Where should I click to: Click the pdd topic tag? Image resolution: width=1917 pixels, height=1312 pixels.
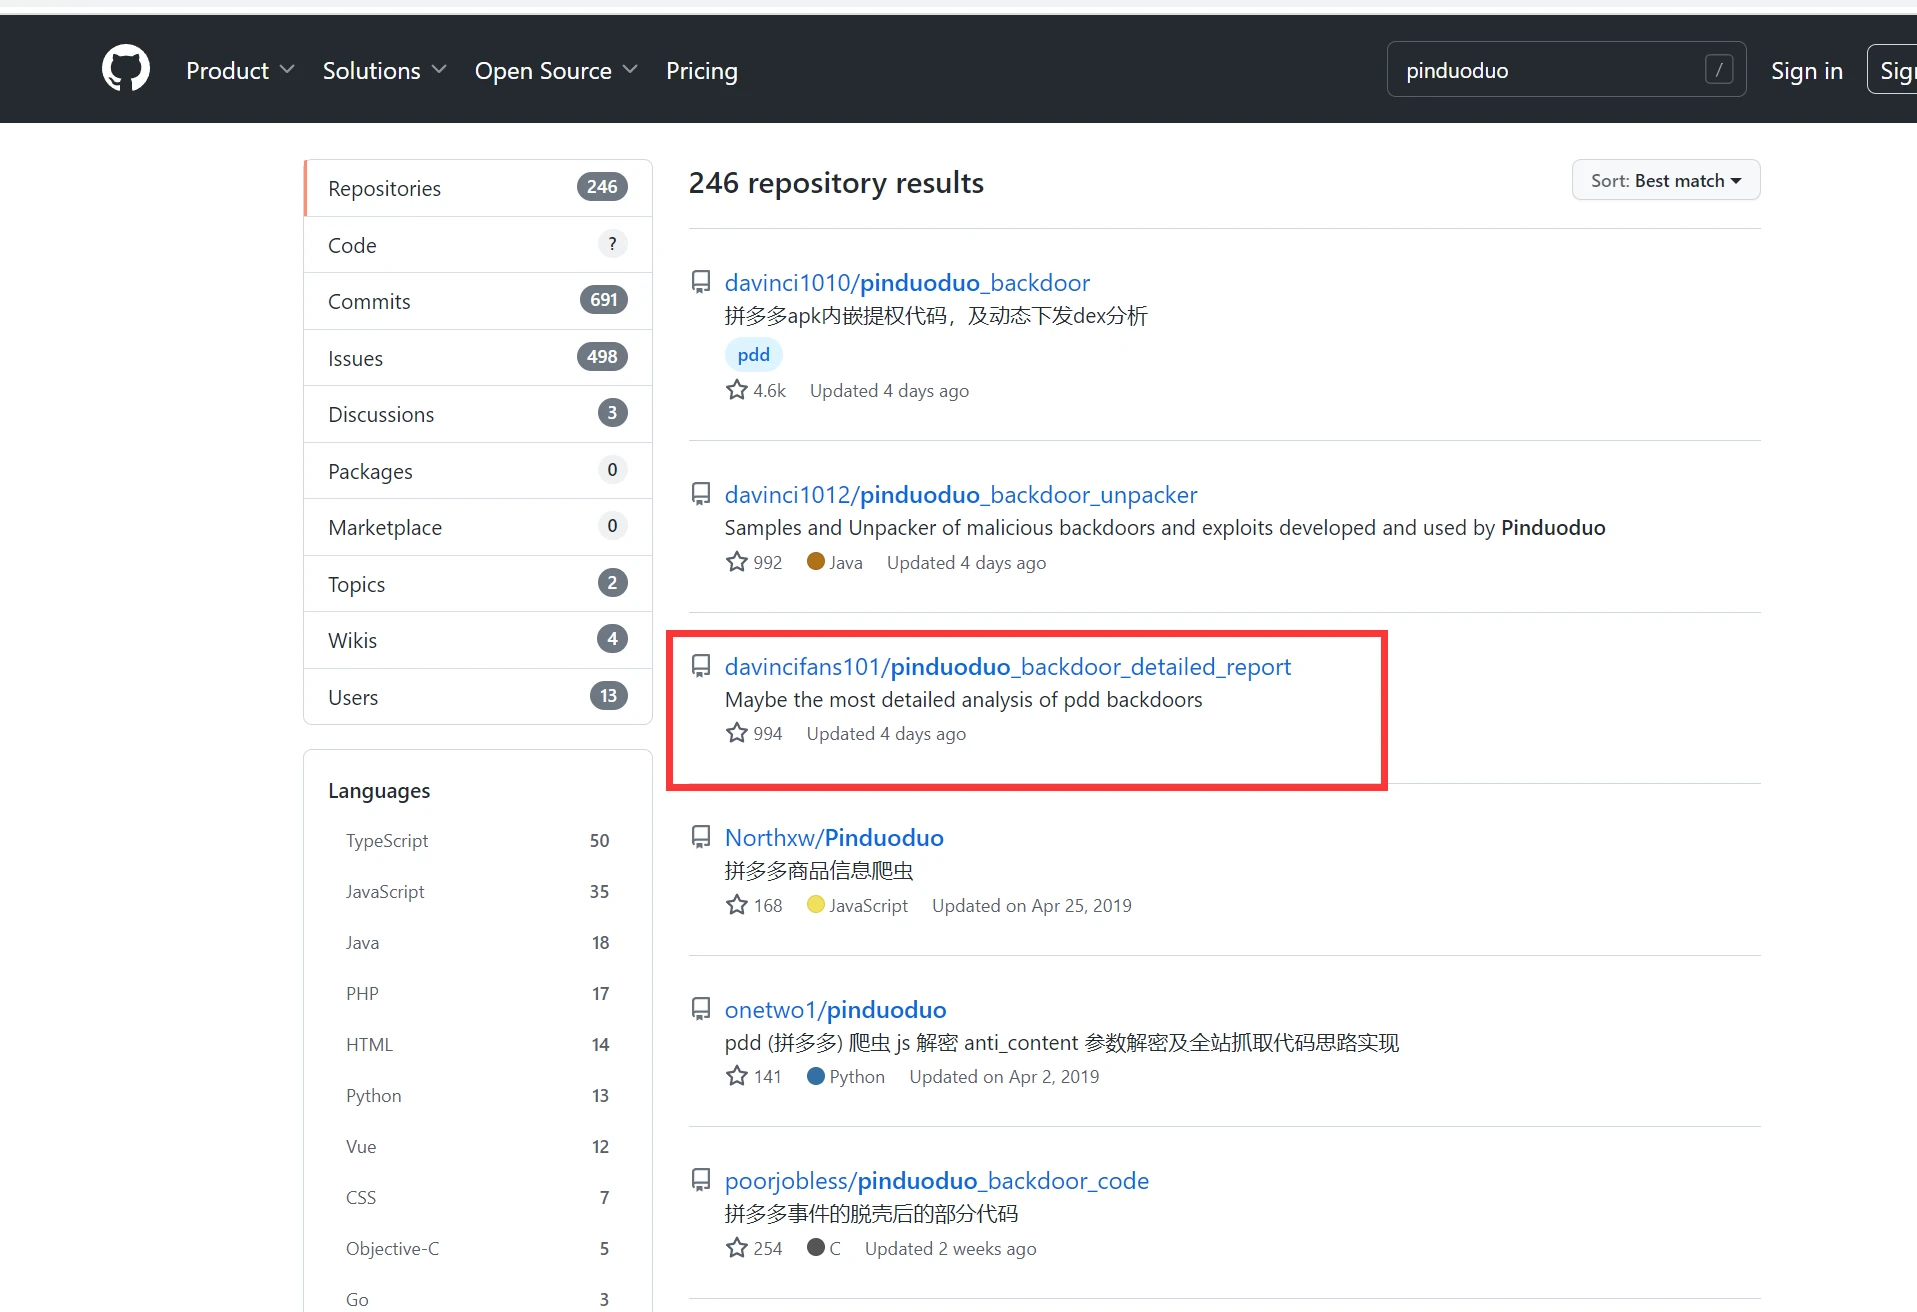pyautogui.click(x=753, y=355)
